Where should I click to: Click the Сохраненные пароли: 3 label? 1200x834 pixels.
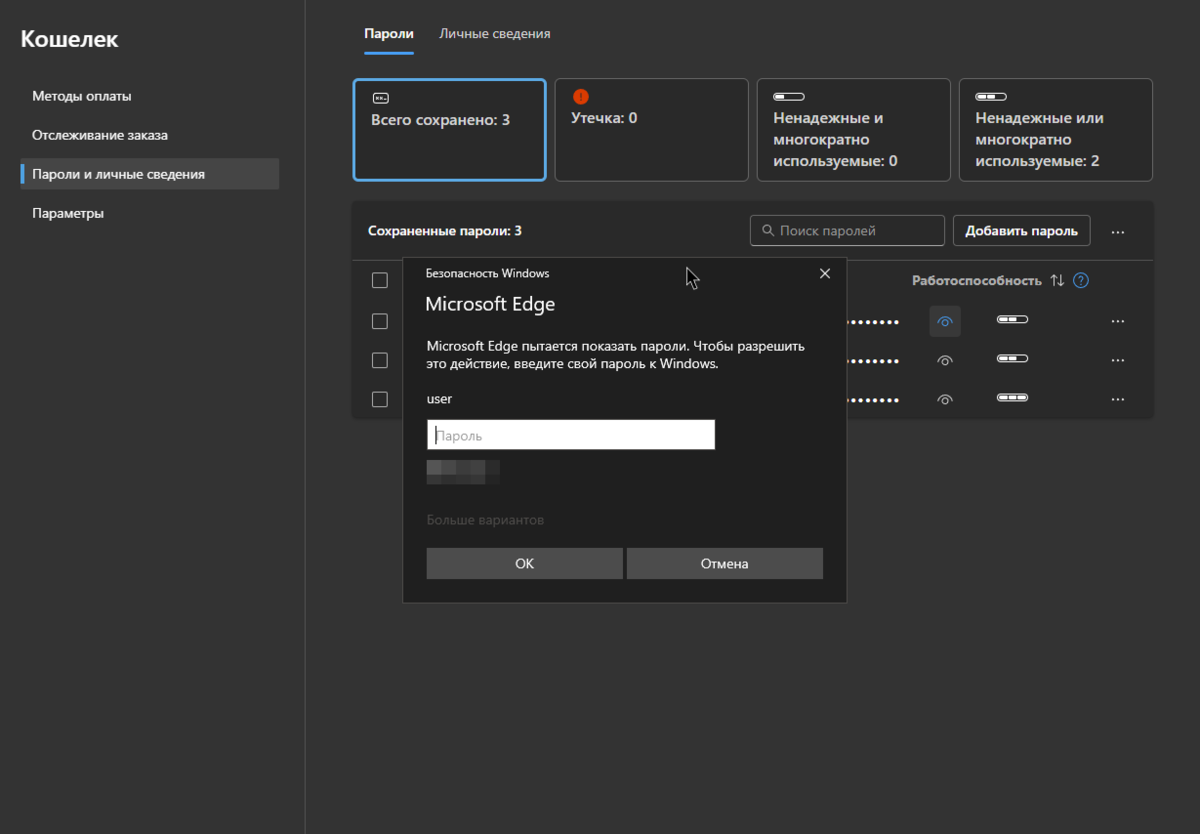coord(445,231)
